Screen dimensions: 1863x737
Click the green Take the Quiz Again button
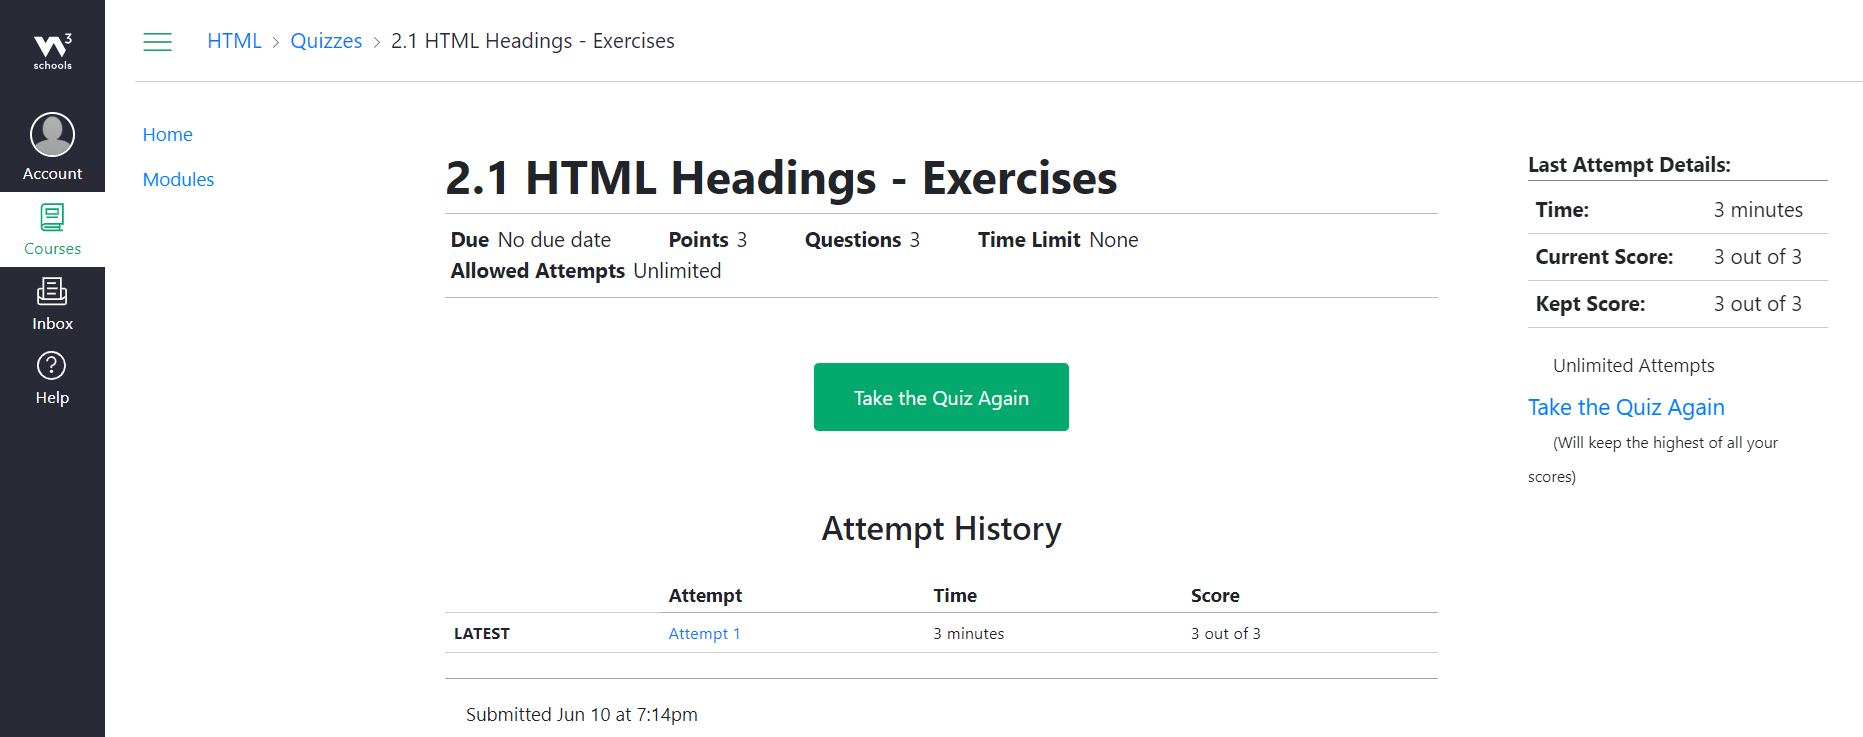tap(941, 397)
